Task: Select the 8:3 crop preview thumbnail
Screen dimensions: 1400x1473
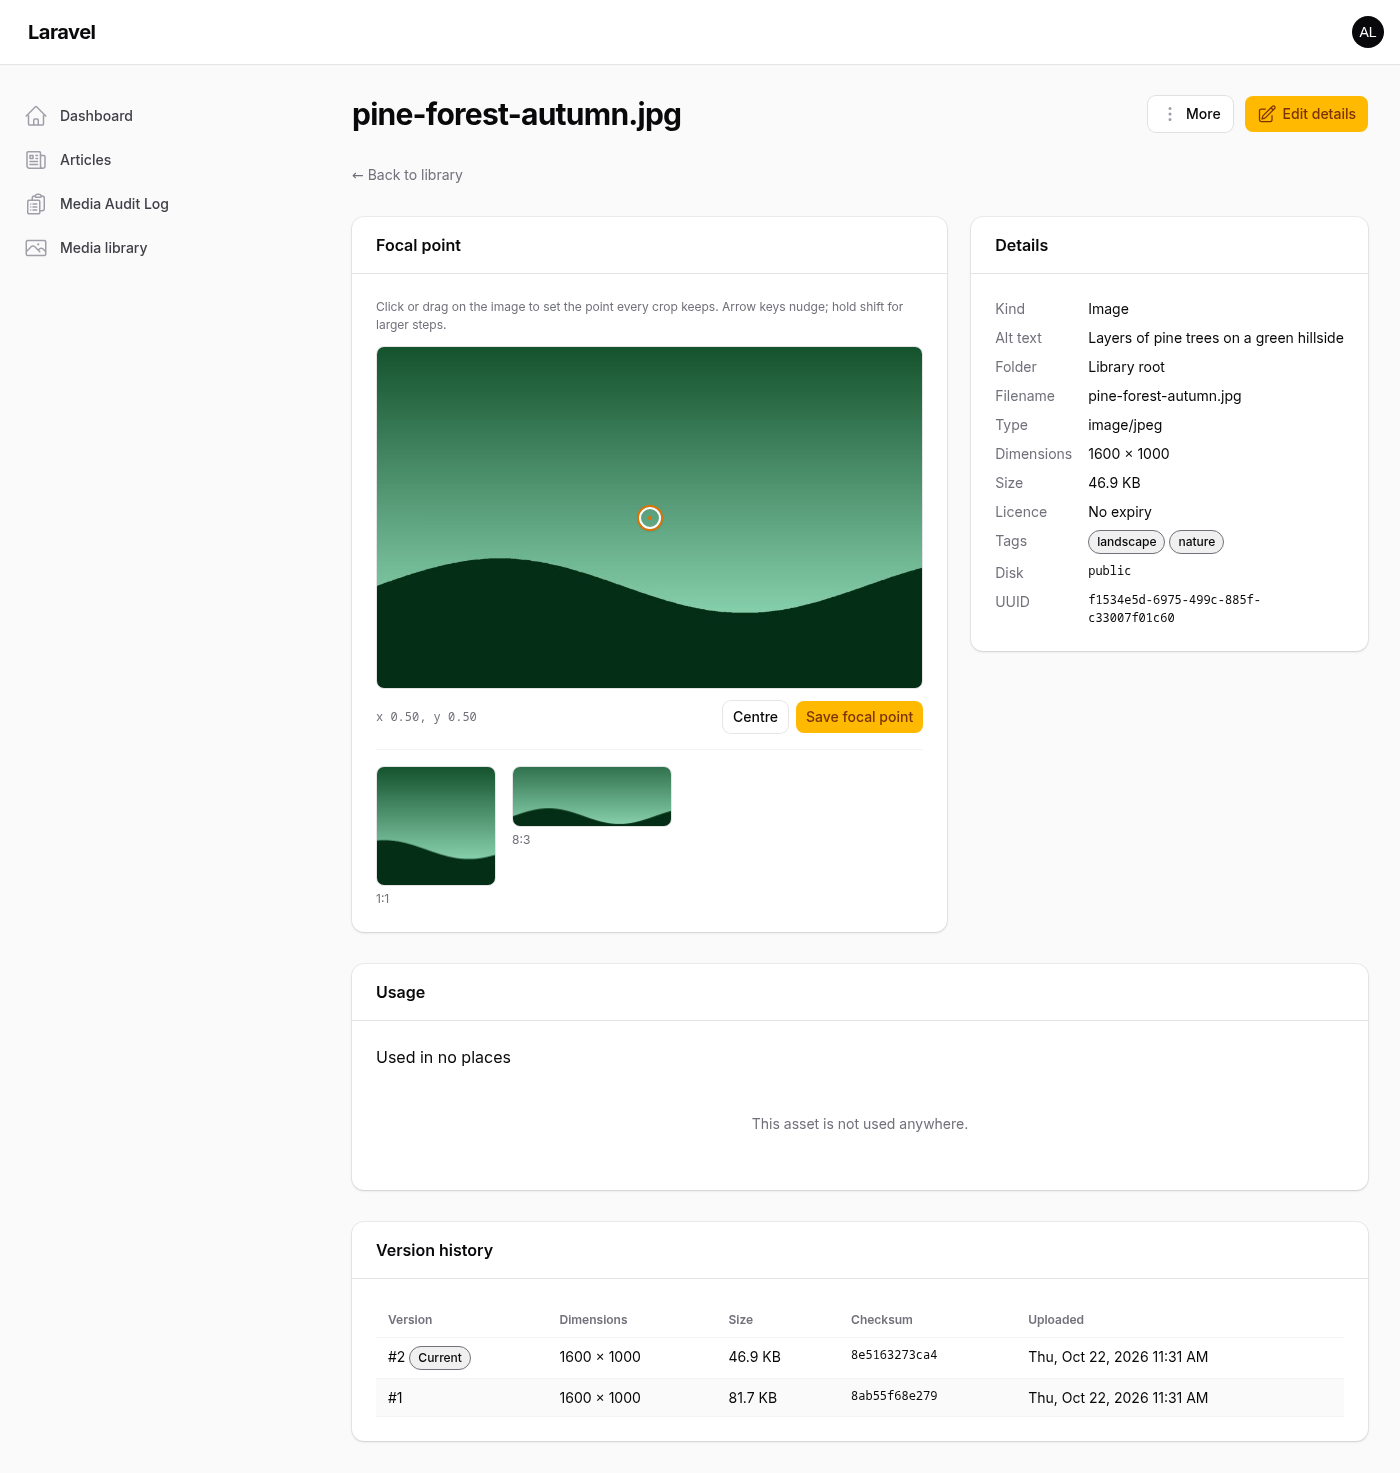Action: pos(592,796)
